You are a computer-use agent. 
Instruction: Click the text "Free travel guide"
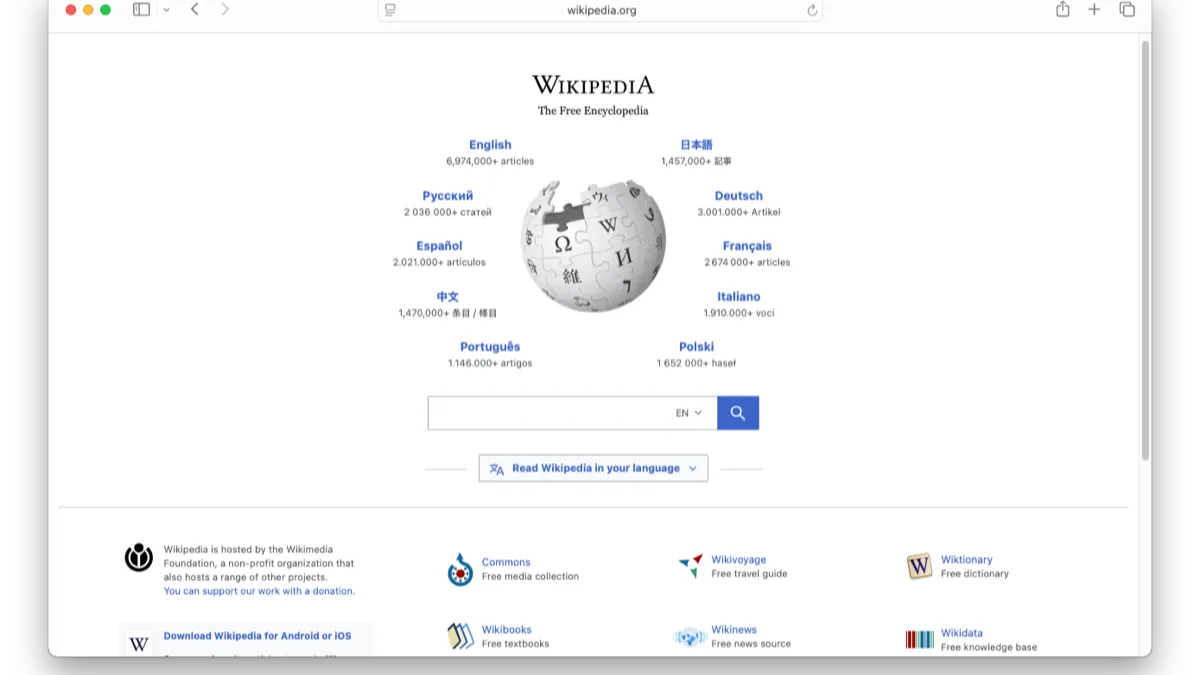pyautogui.click(x=749, y=574)
